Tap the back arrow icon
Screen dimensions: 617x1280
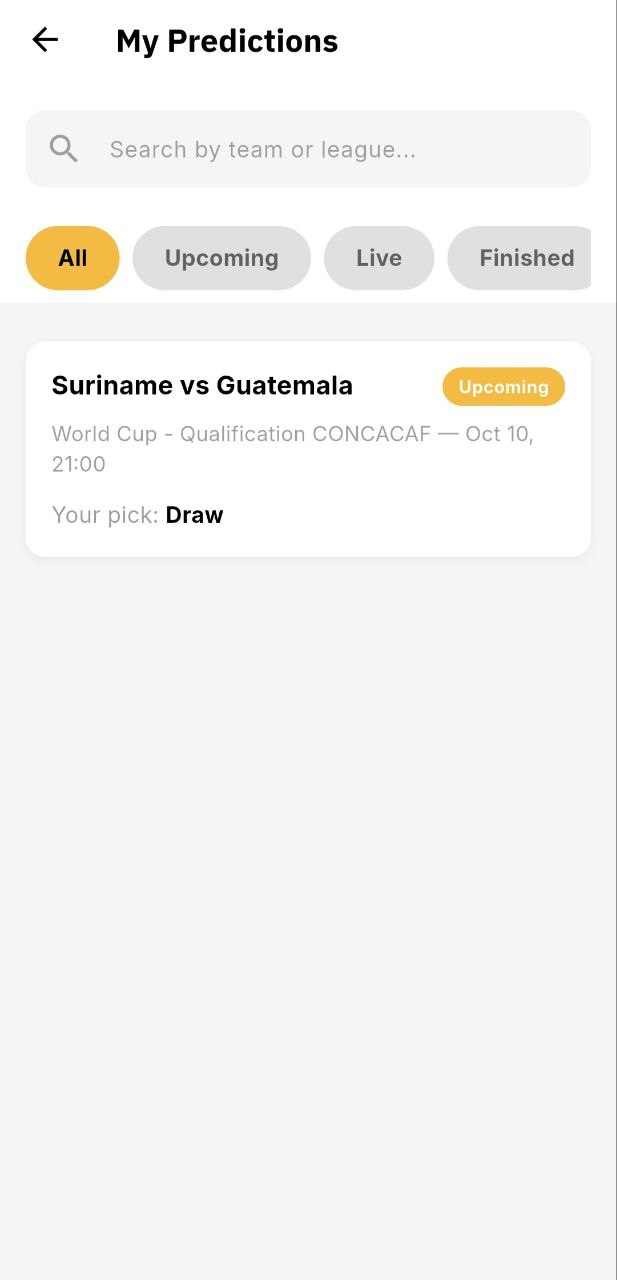coord(45,40)
